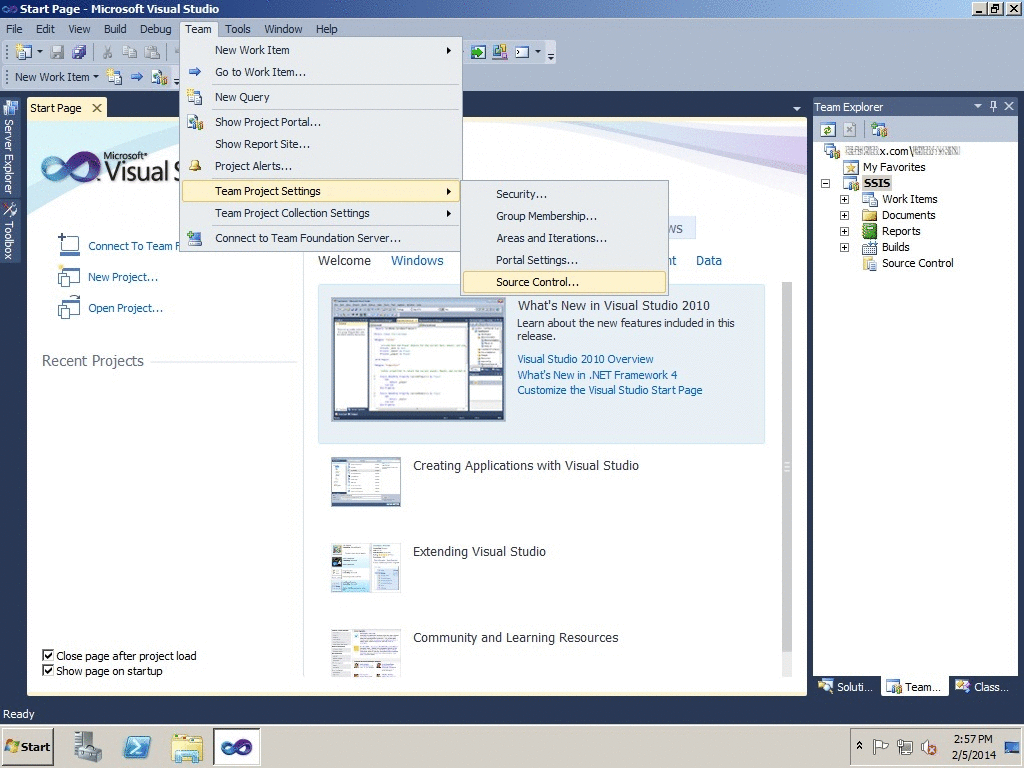Click the Builds calendar icon
The height and width of the screenshot is (768, 1024).
coord(869,248)
